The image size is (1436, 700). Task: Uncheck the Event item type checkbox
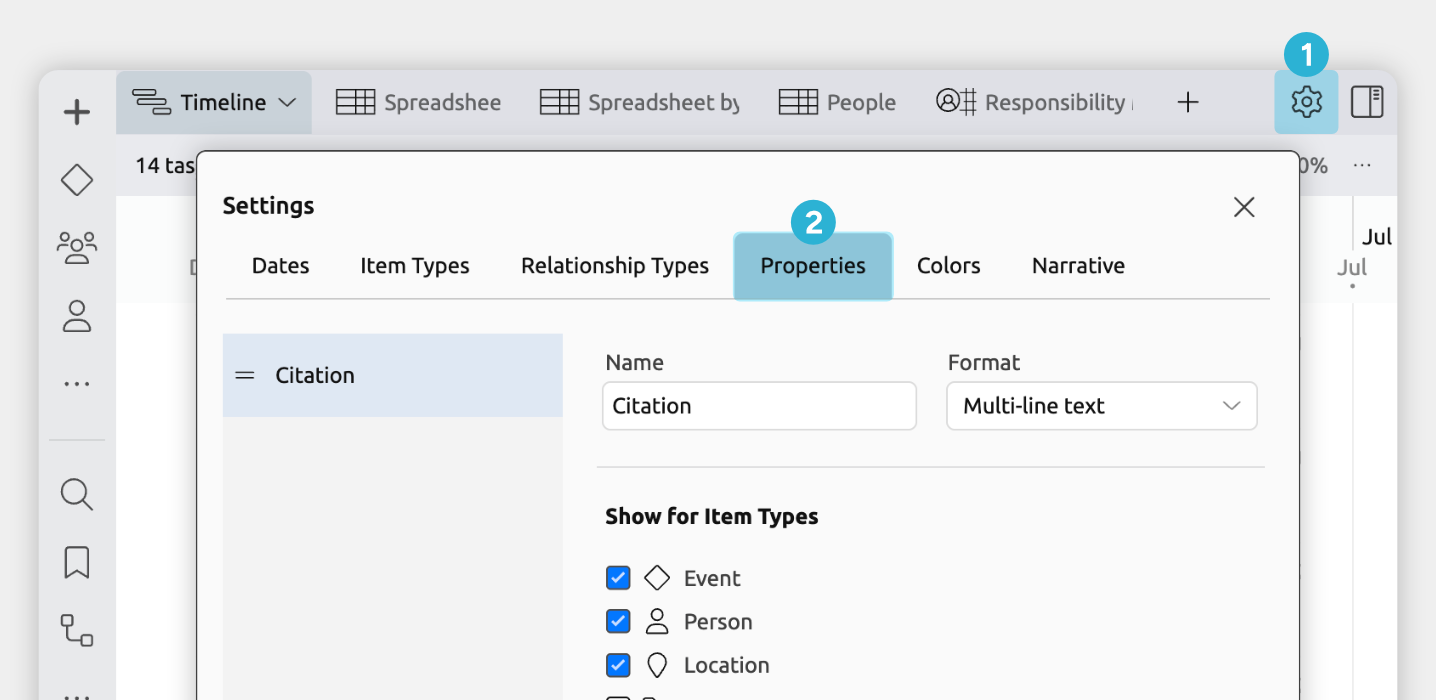[x=618, y=578]
